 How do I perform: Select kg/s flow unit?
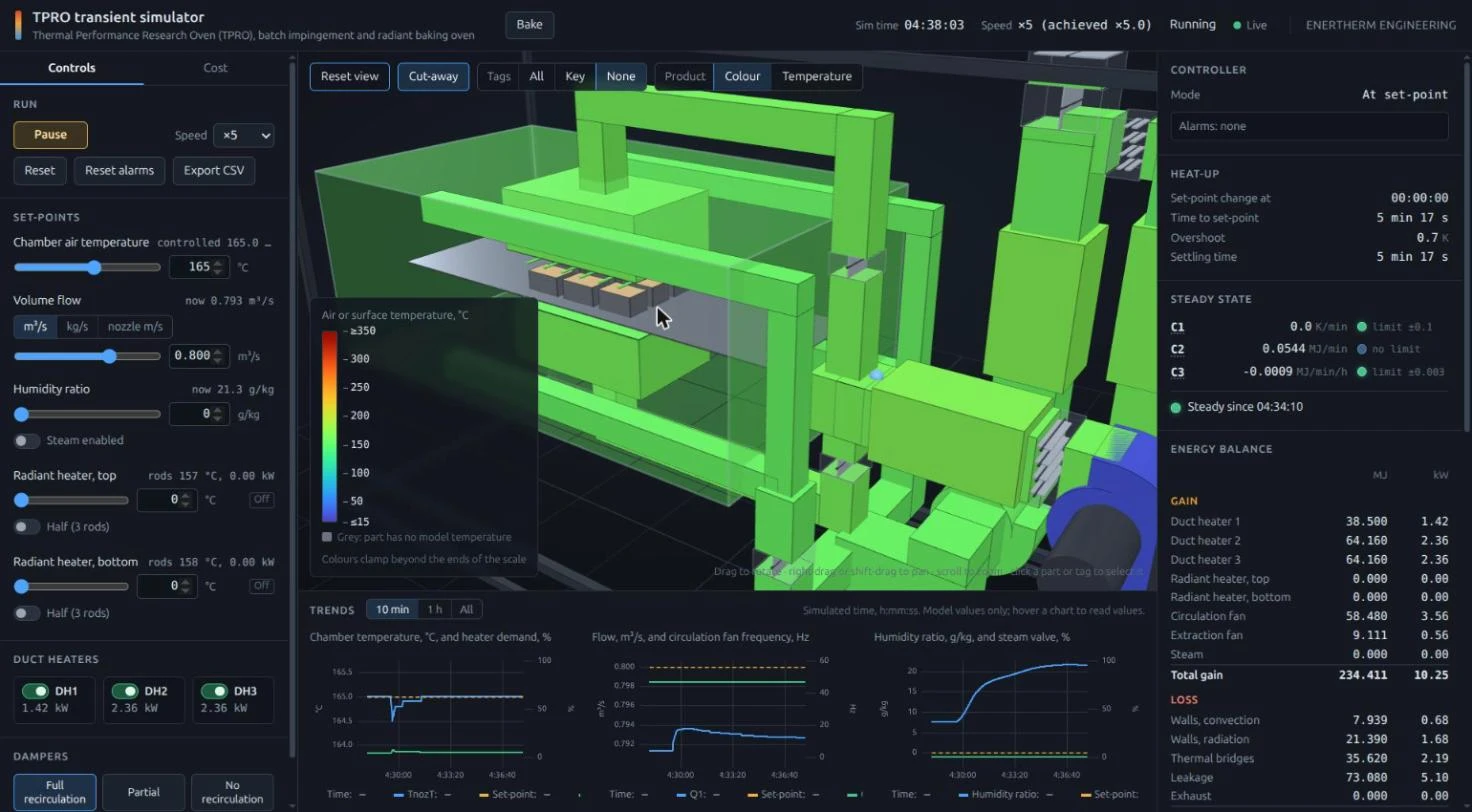(77, 327)
